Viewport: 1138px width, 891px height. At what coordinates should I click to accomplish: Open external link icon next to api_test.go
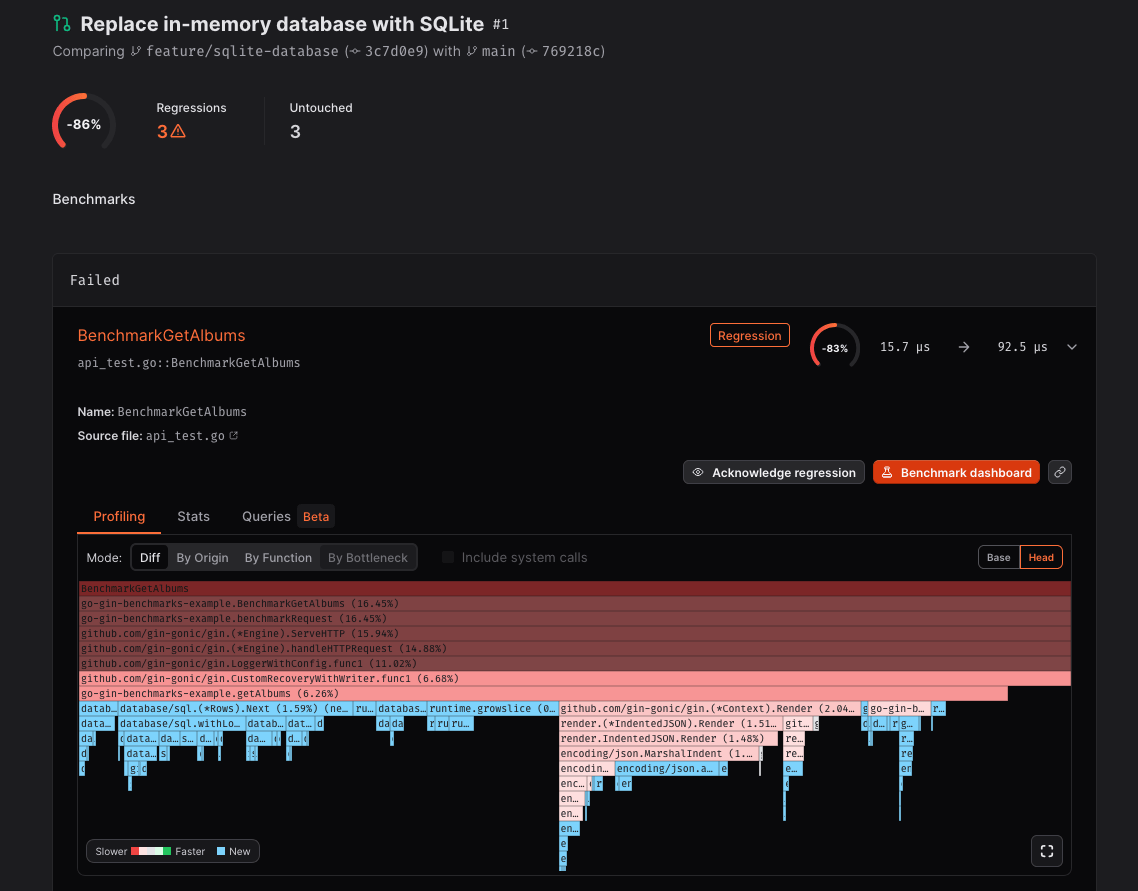coord(234,435)
